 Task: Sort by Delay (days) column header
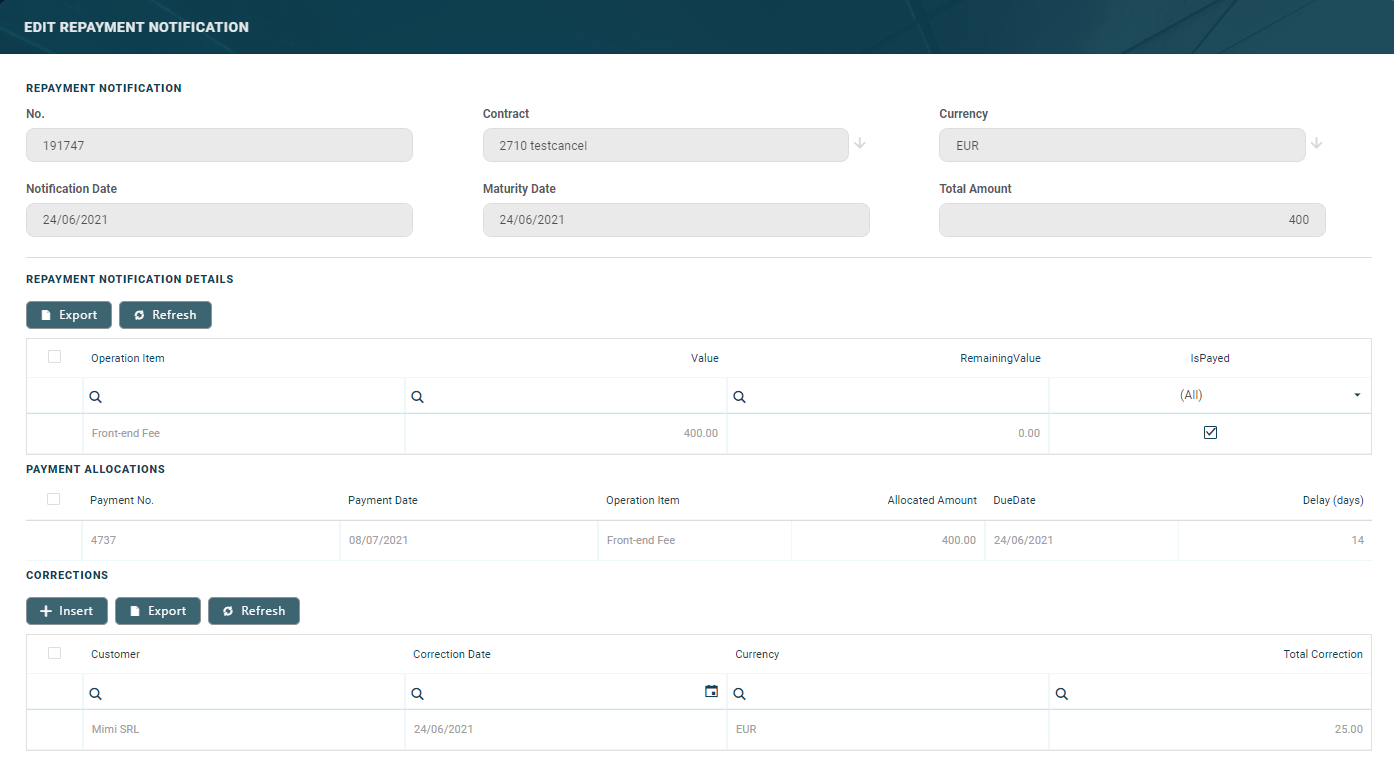click(1332, 500)
